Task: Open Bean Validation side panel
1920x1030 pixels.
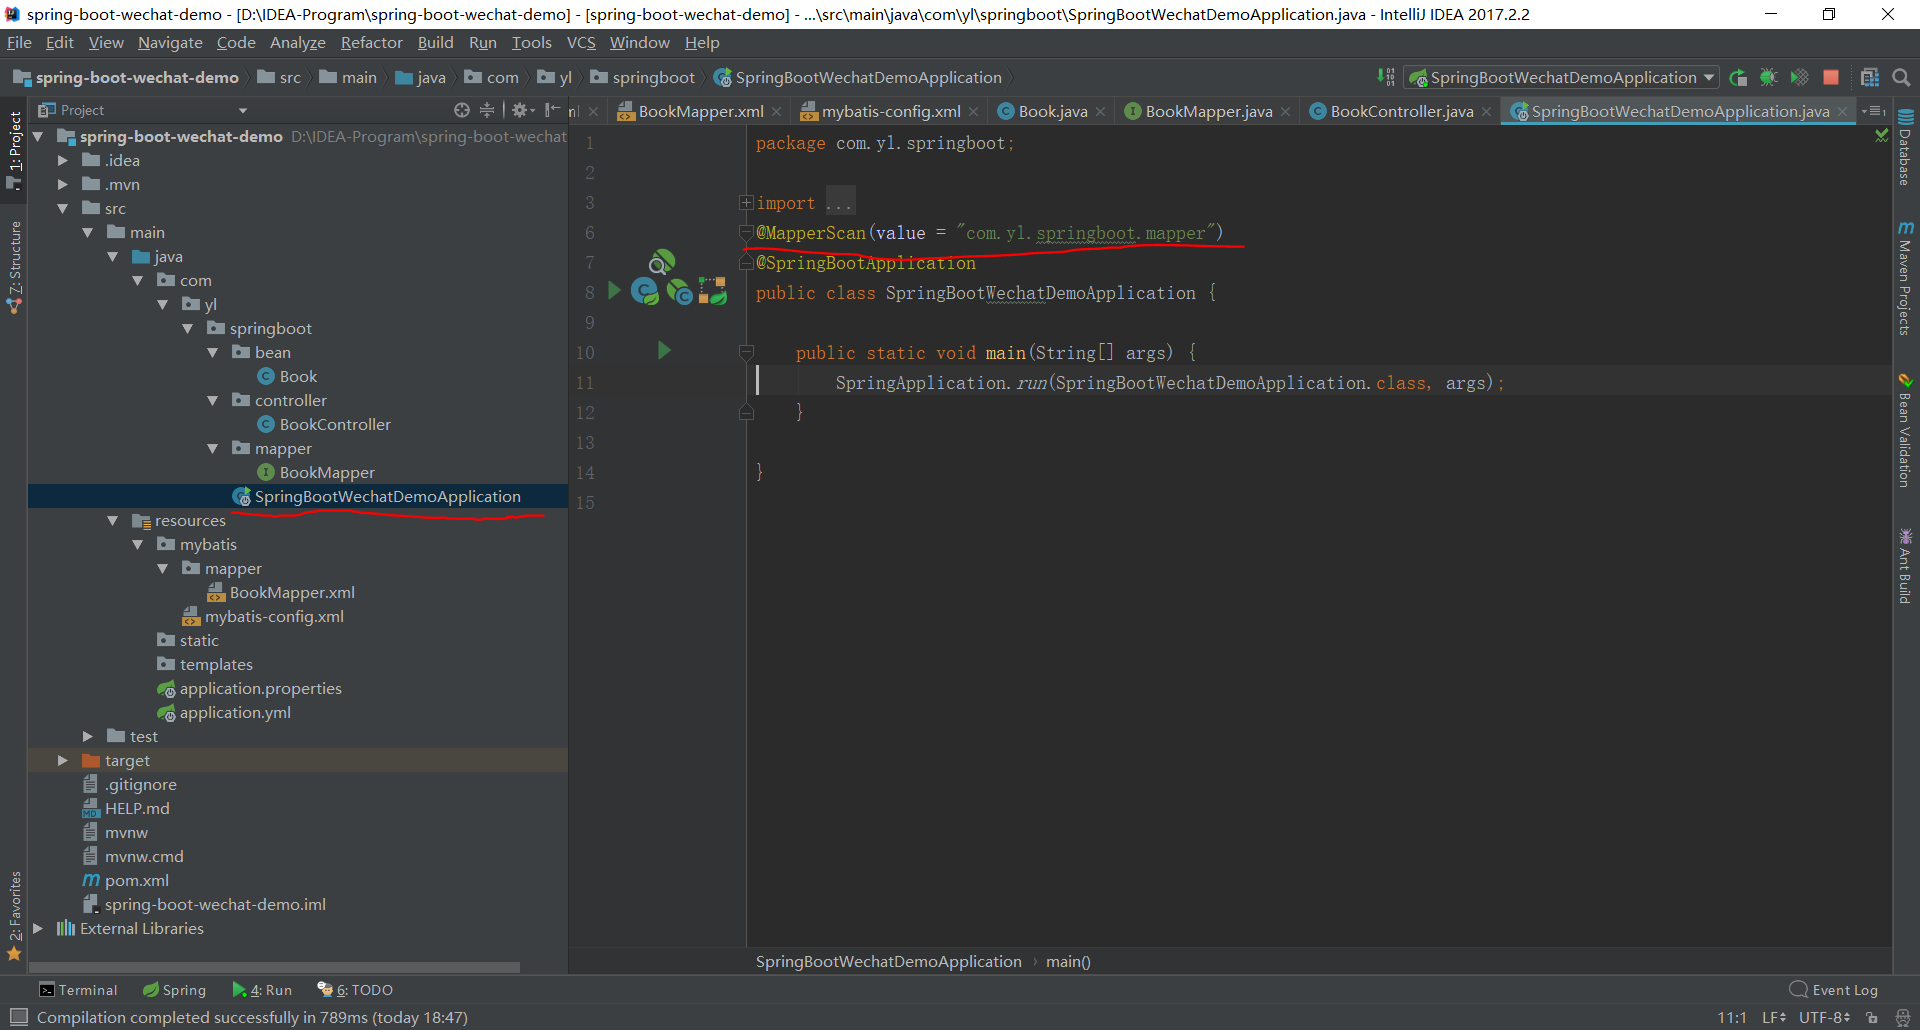Action: click(1905, 431)
